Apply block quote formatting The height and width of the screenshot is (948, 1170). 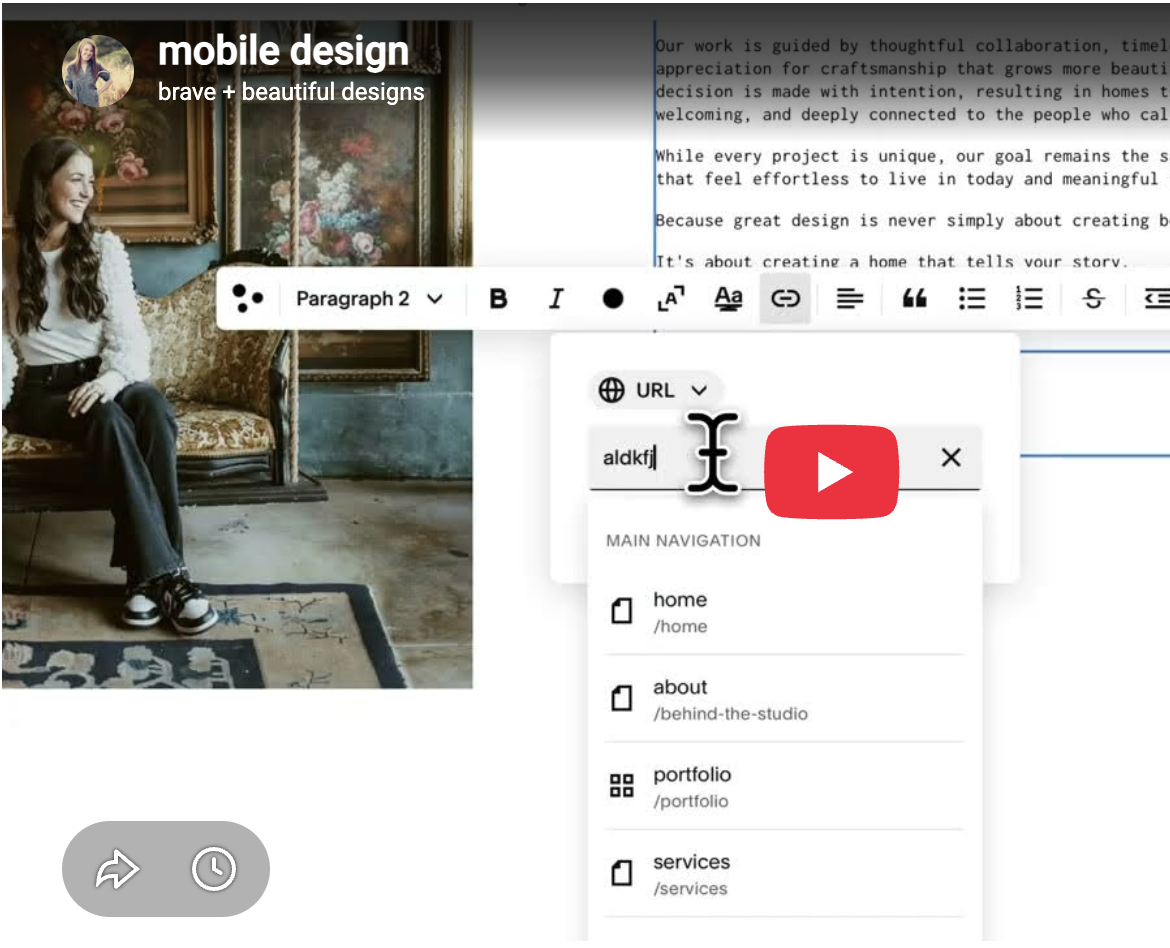pos(914,299)
